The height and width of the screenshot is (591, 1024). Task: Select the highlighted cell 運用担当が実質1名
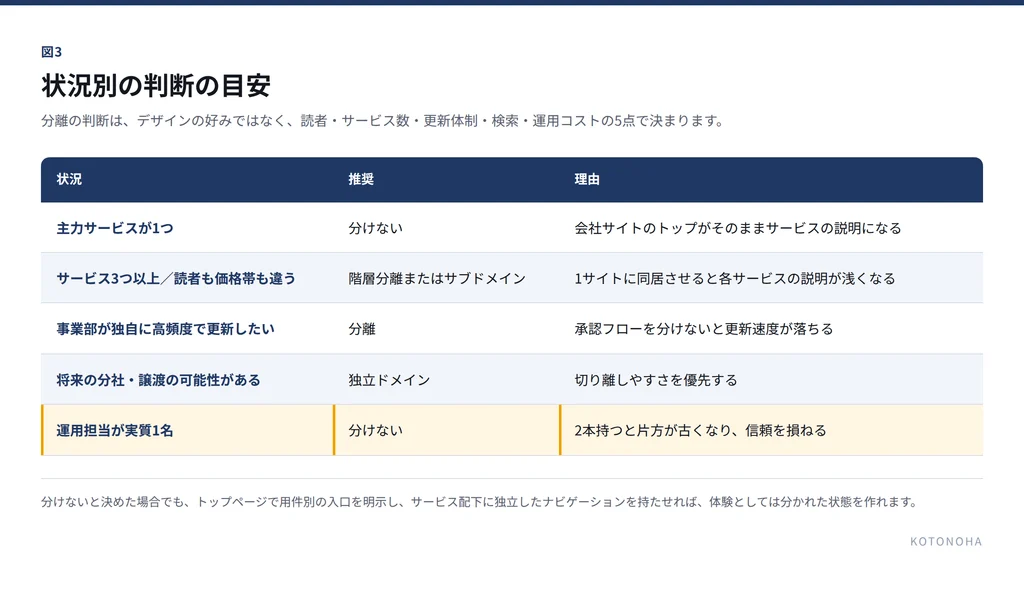115,430
